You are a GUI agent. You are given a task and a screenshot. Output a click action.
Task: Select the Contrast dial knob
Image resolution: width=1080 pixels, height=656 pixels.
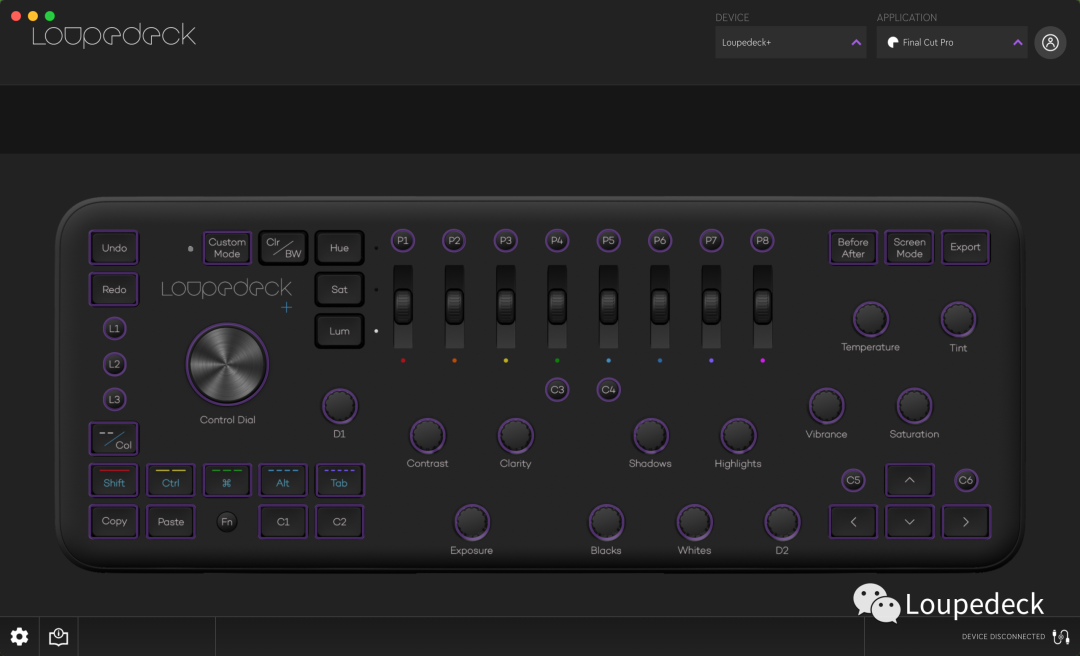(x=427, y=435)
